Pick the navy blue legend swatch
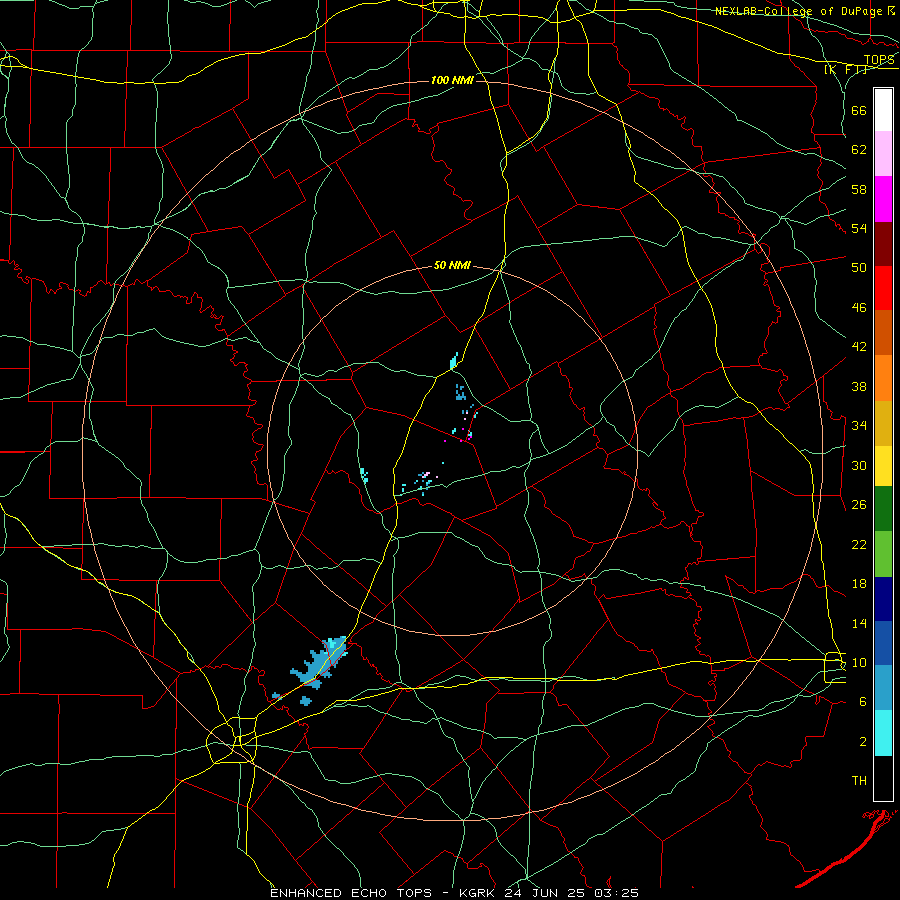 (883, 599)
